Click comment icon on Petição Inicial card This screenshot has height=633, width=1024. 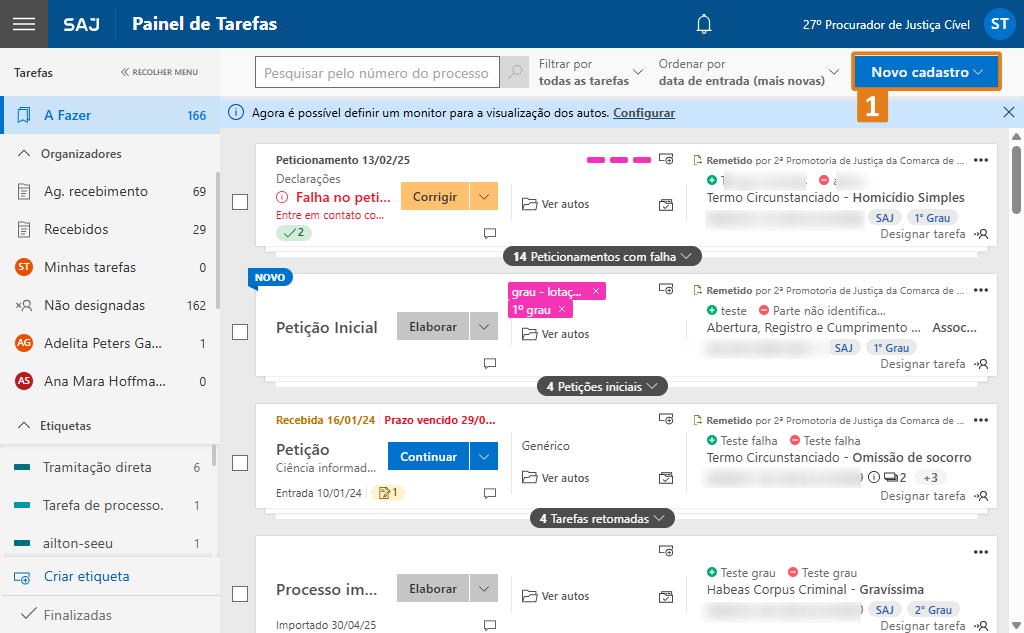(x=490, y=363)
